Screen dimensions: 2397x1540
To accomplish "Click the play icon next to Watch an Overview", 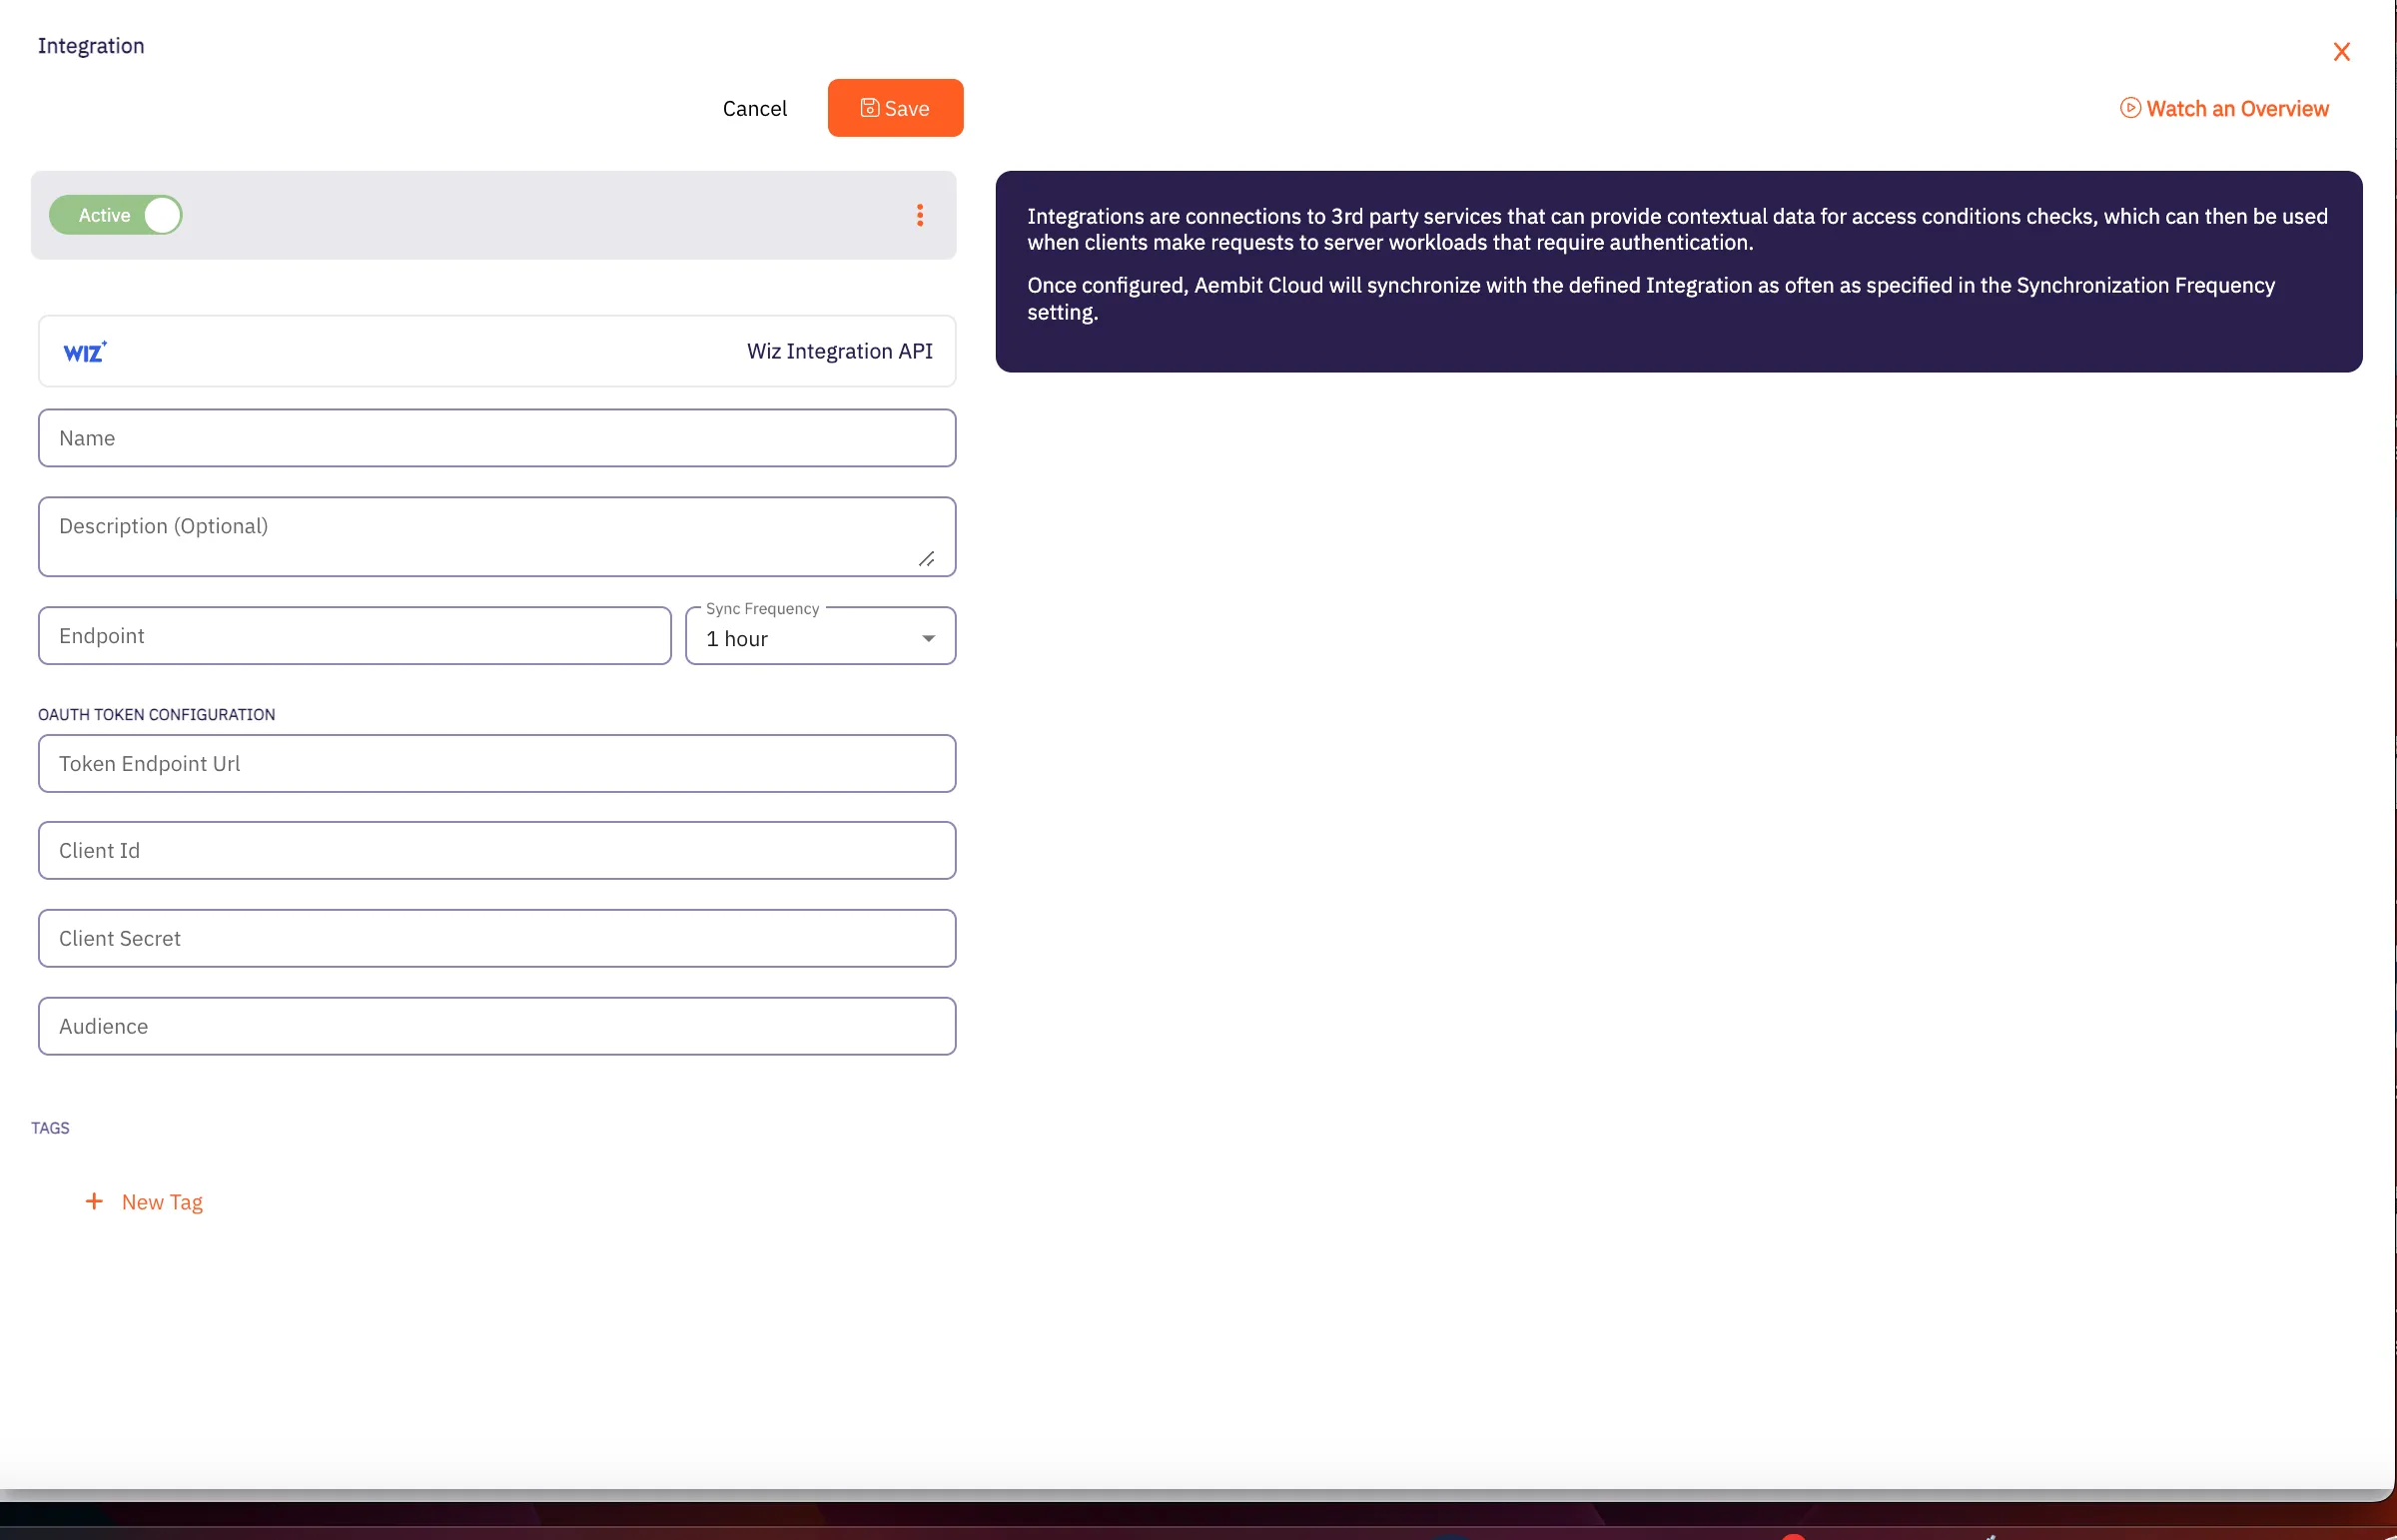I will coord(2130,108).
